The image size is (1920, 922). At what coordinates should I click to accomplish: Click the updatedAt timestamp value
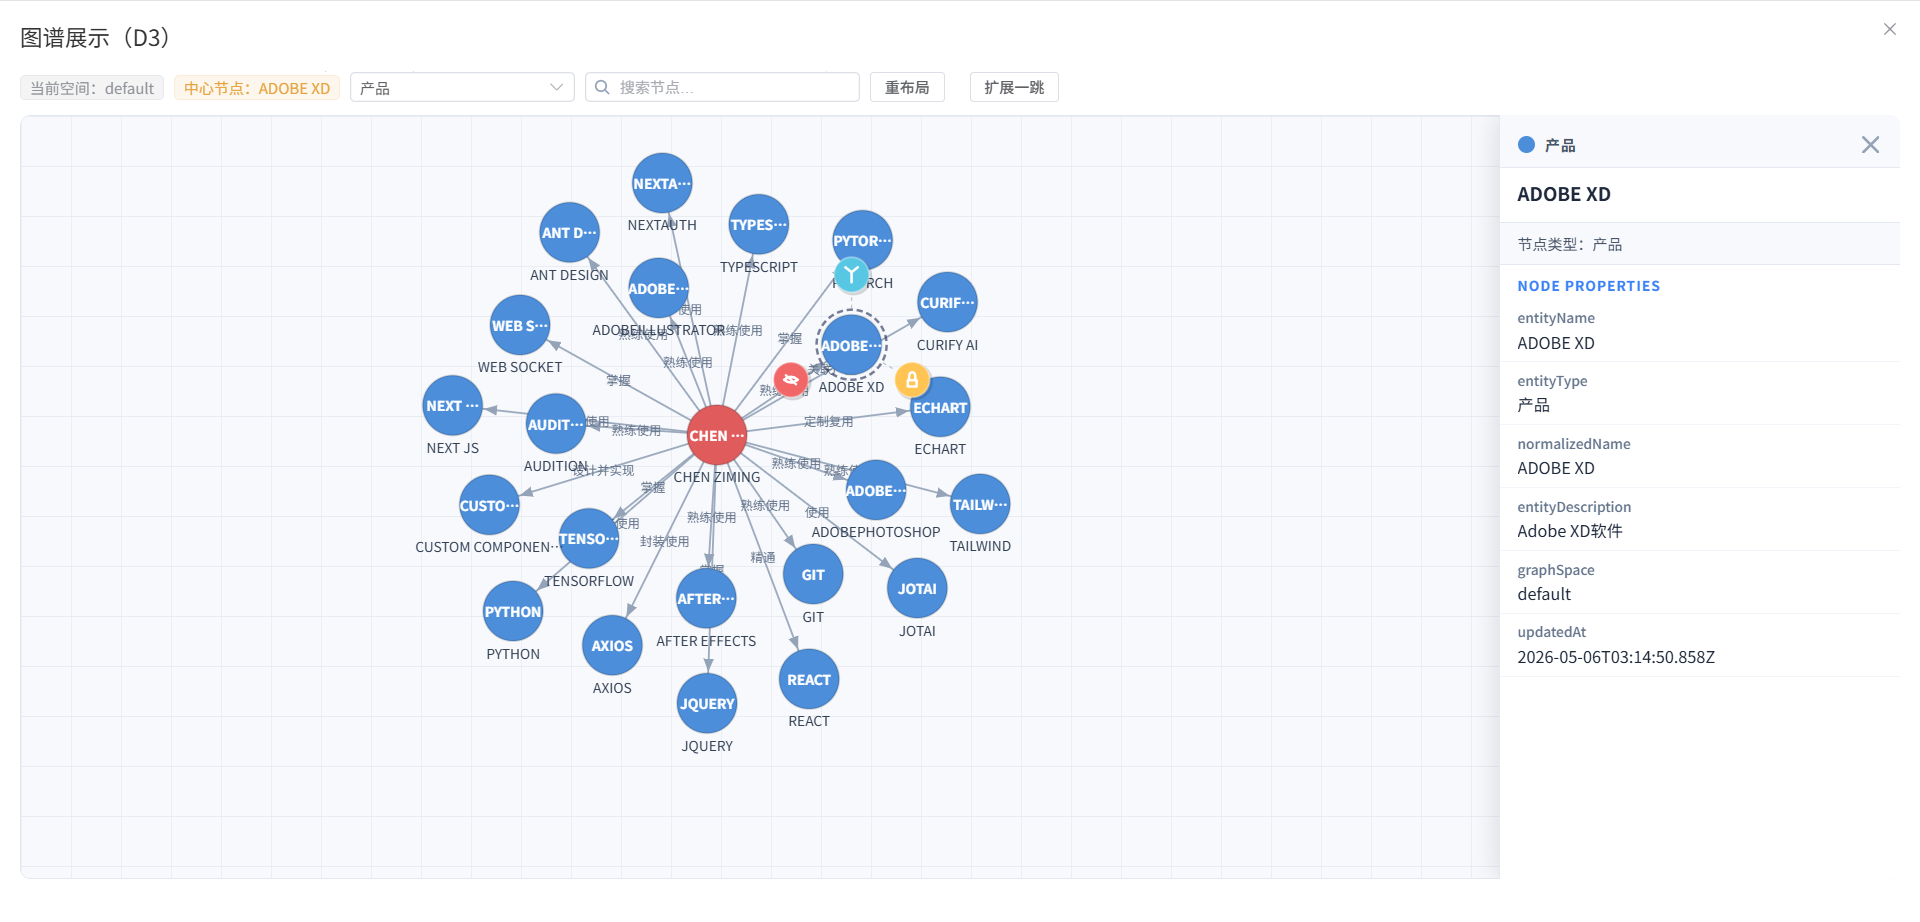click(x=1616, y=657)
